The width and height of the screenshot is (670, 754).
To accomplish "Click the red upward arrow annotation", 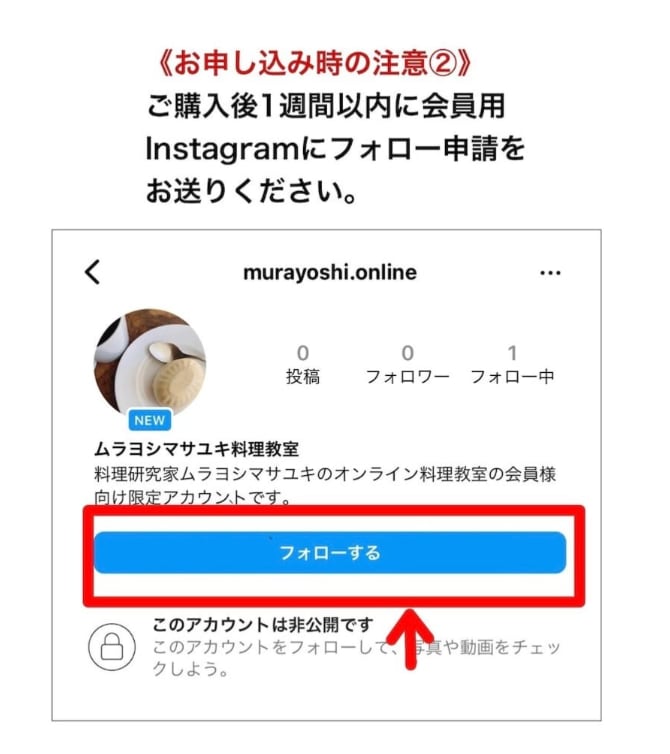I will coord(410,639).
